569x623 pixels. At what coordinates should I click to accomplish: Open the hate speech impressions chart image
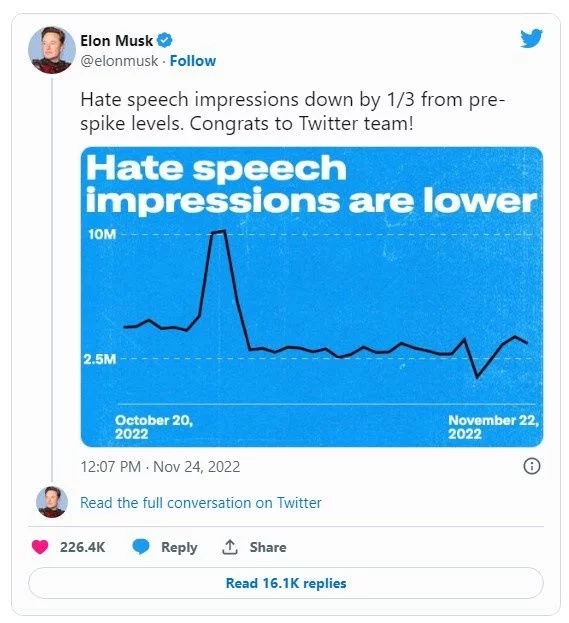(x=312, y=297)
